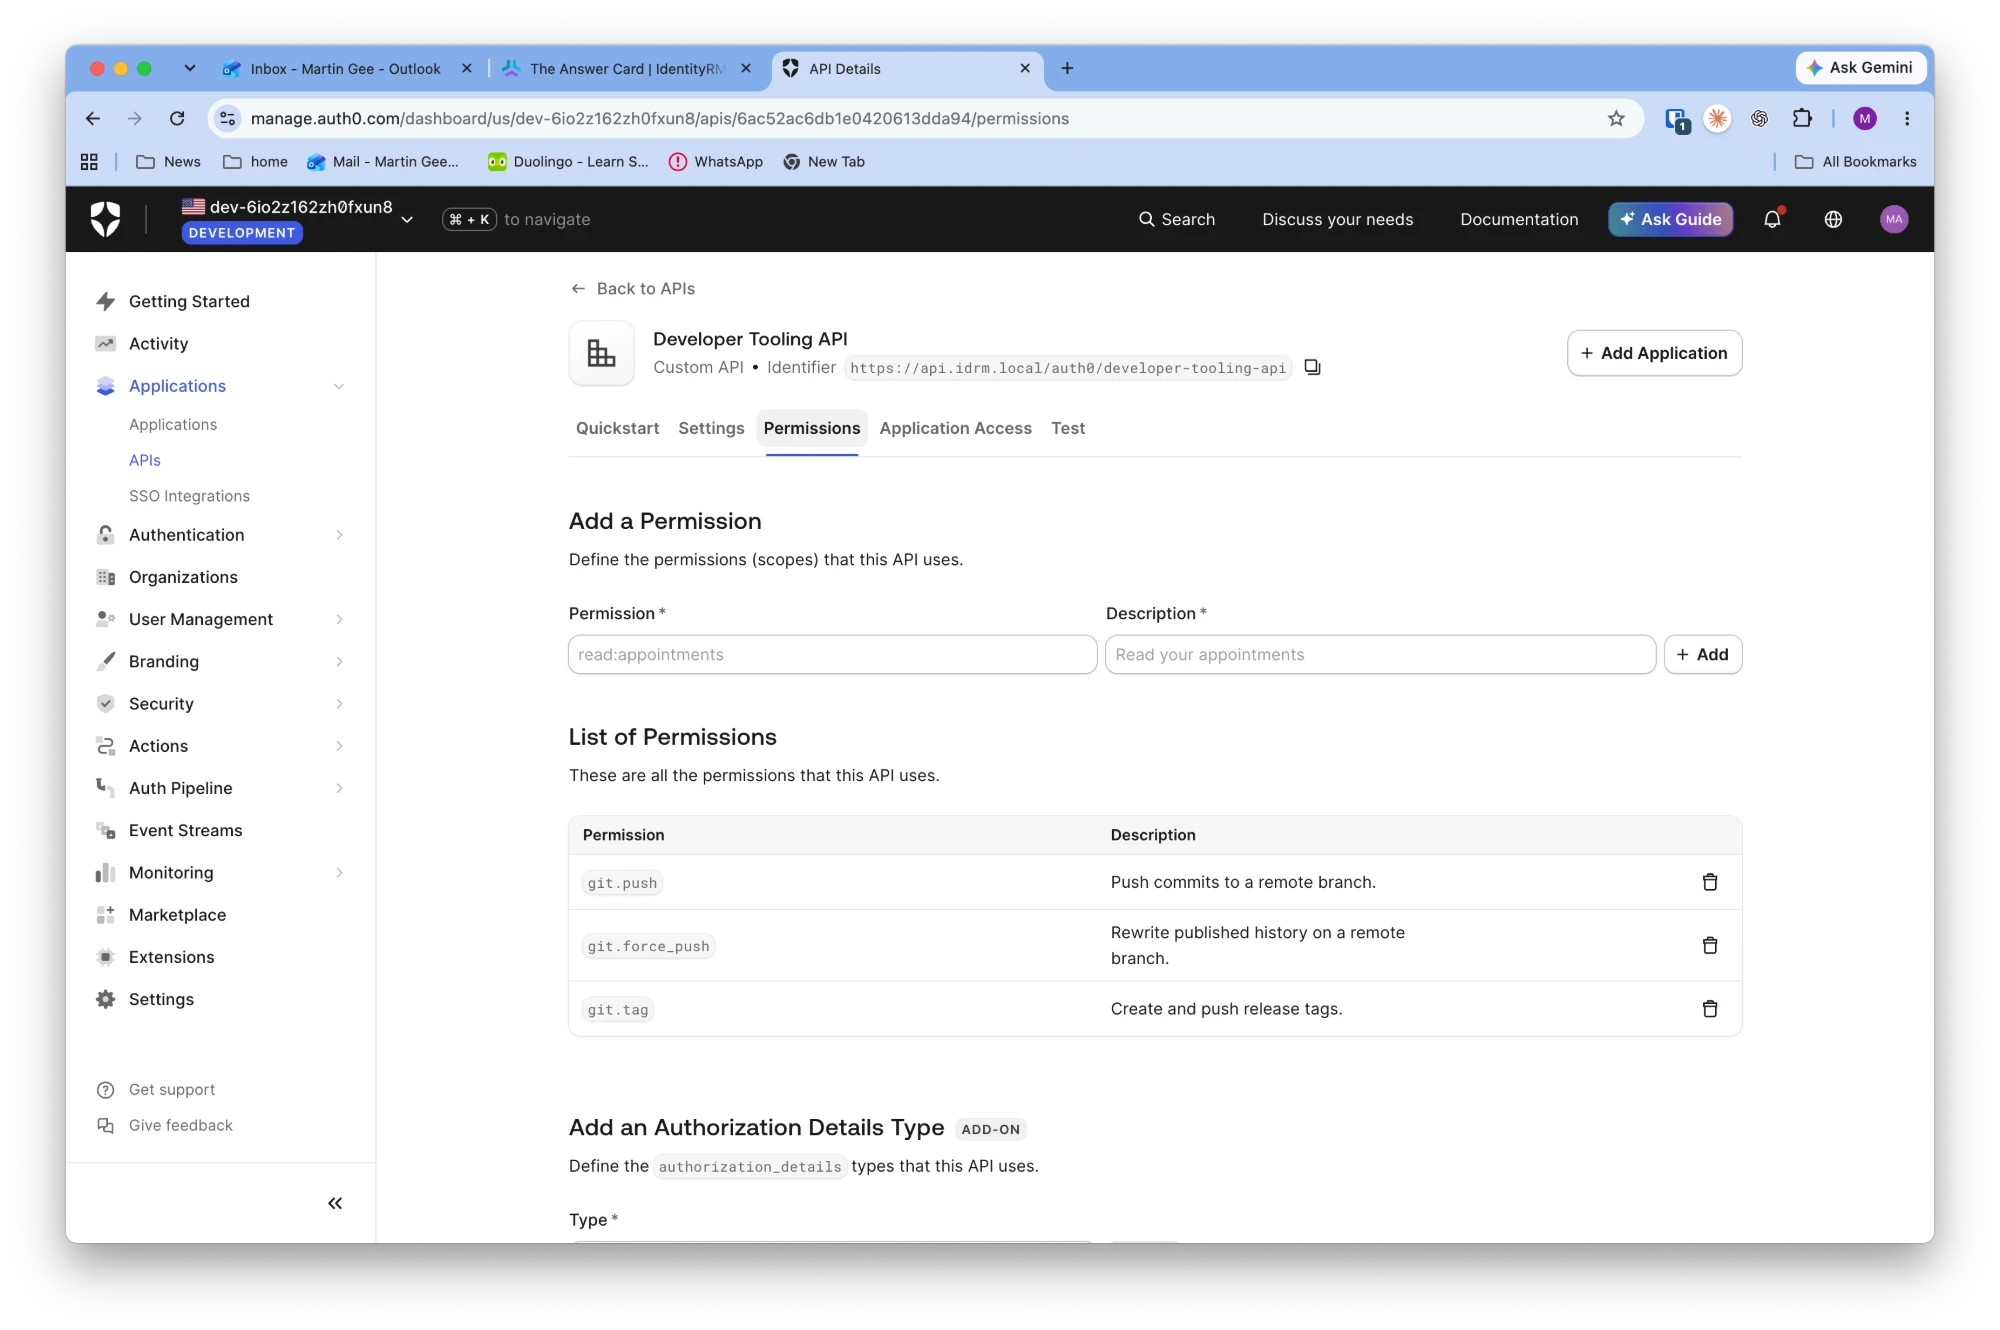Open the browser tab list dropdown
Image resolution: width=2000 pixels, height=1330 pixels.
coord(190,68)
